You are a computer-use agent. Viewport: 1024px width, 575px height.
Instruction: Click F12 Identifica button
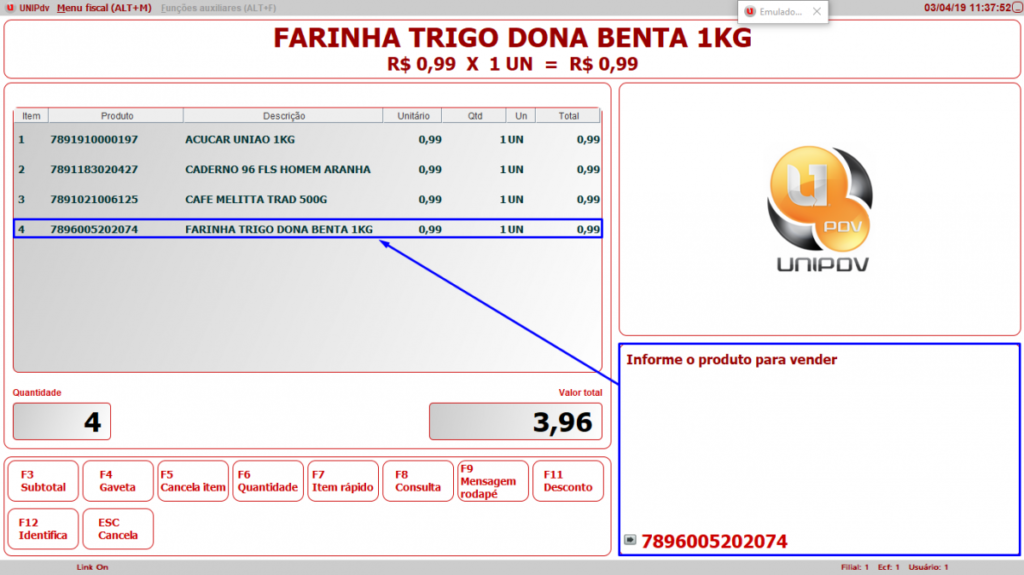(x=43, y=529)
